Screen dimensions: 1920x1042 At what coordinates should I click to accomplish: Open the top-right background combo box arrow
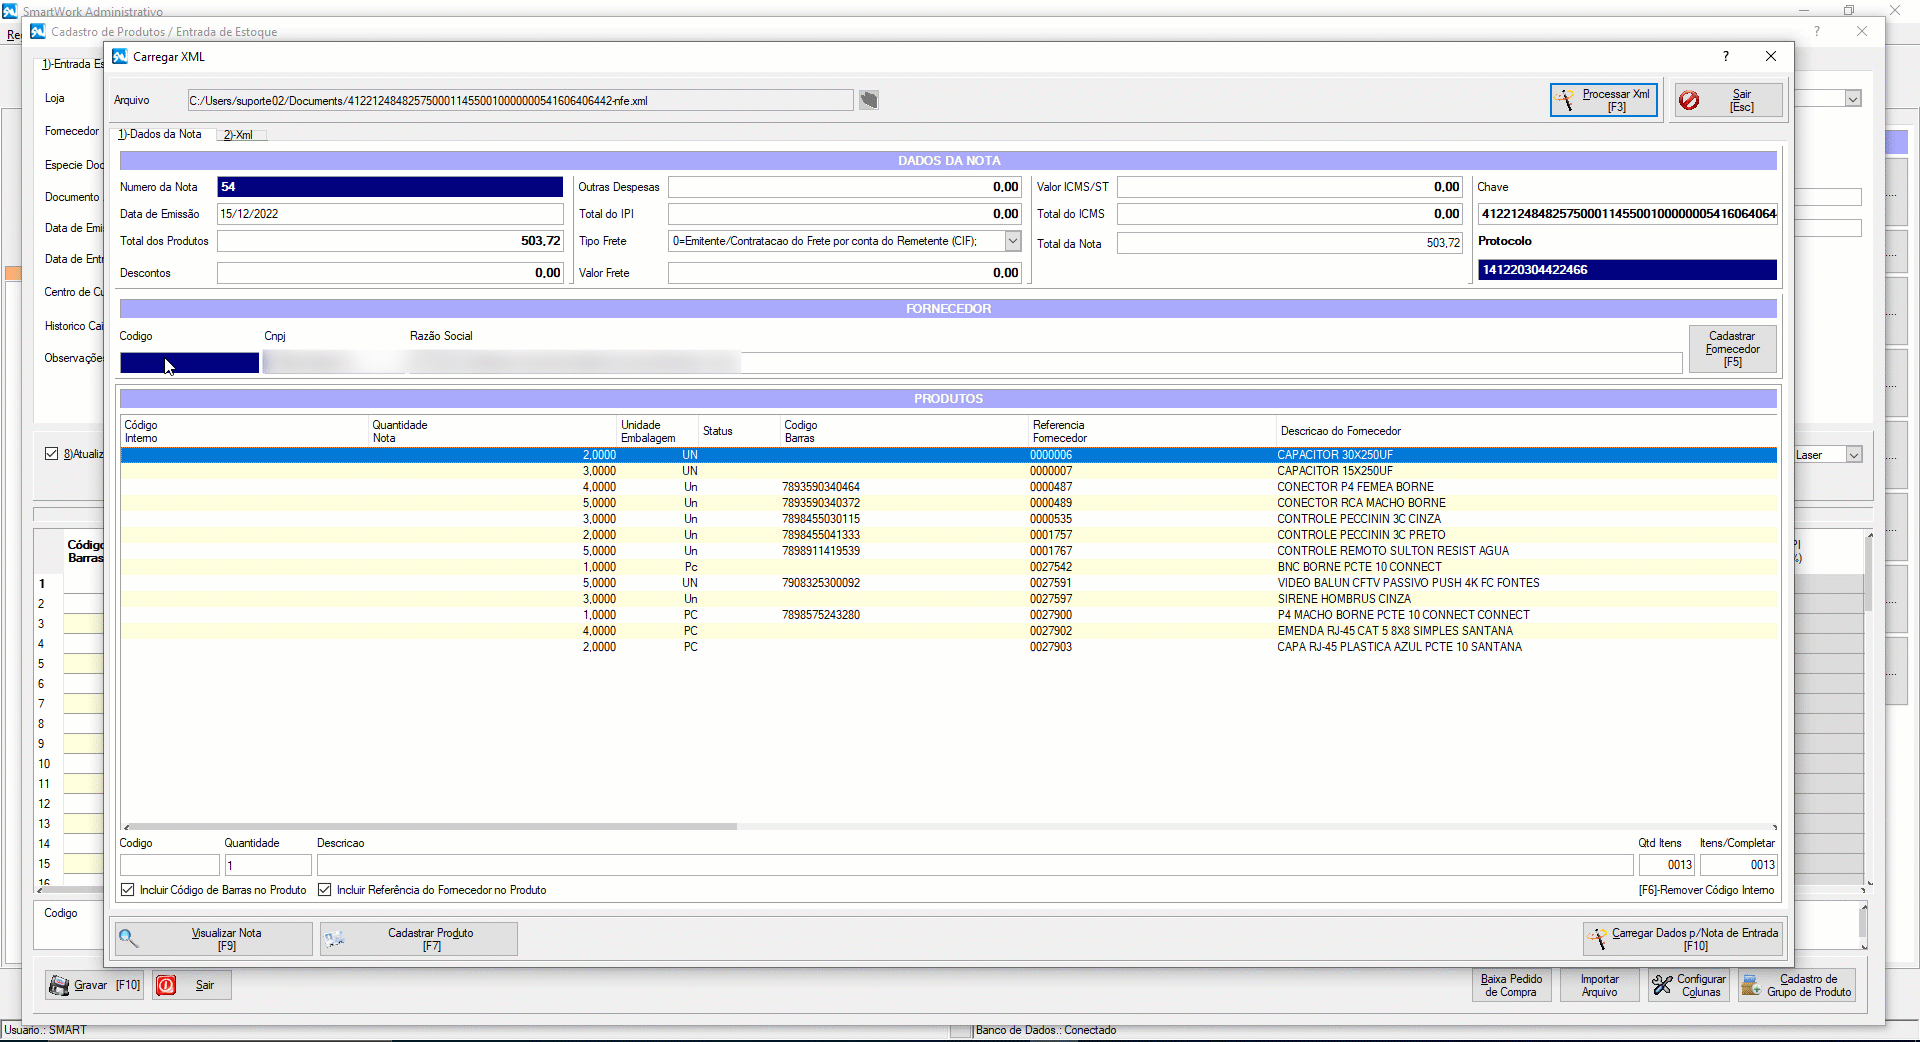(x=1853, y=99)
